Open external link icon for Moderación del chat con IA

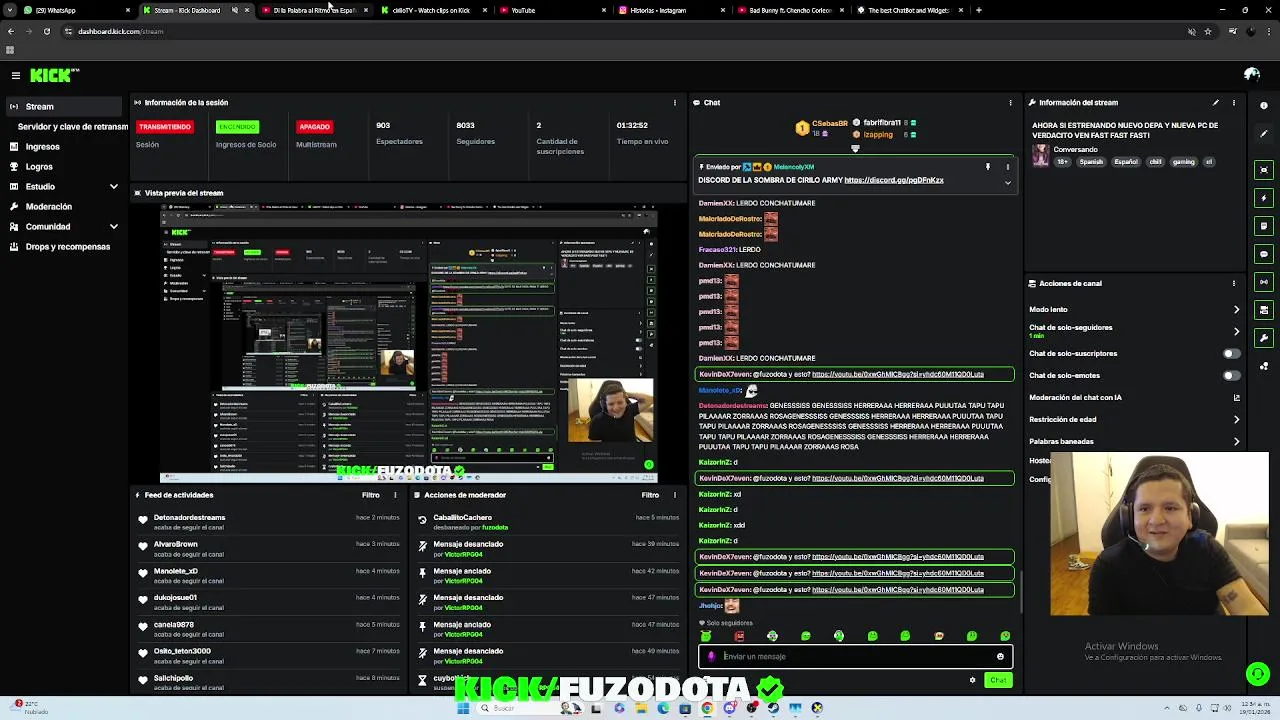pyautogui.click(x=1237, y=397)
